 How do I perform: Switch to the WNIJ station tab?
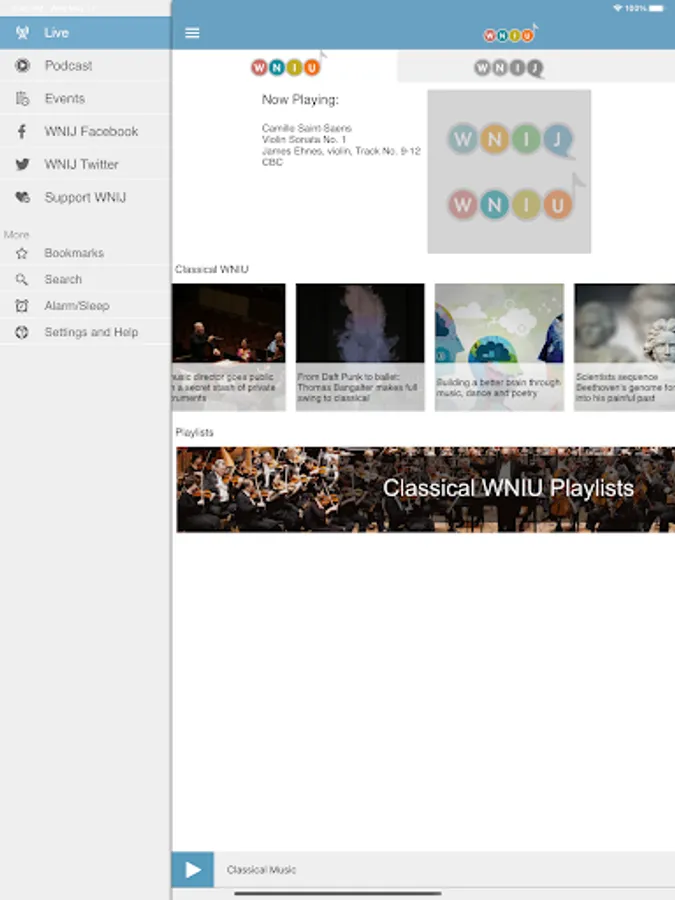(x=536, y=67)
